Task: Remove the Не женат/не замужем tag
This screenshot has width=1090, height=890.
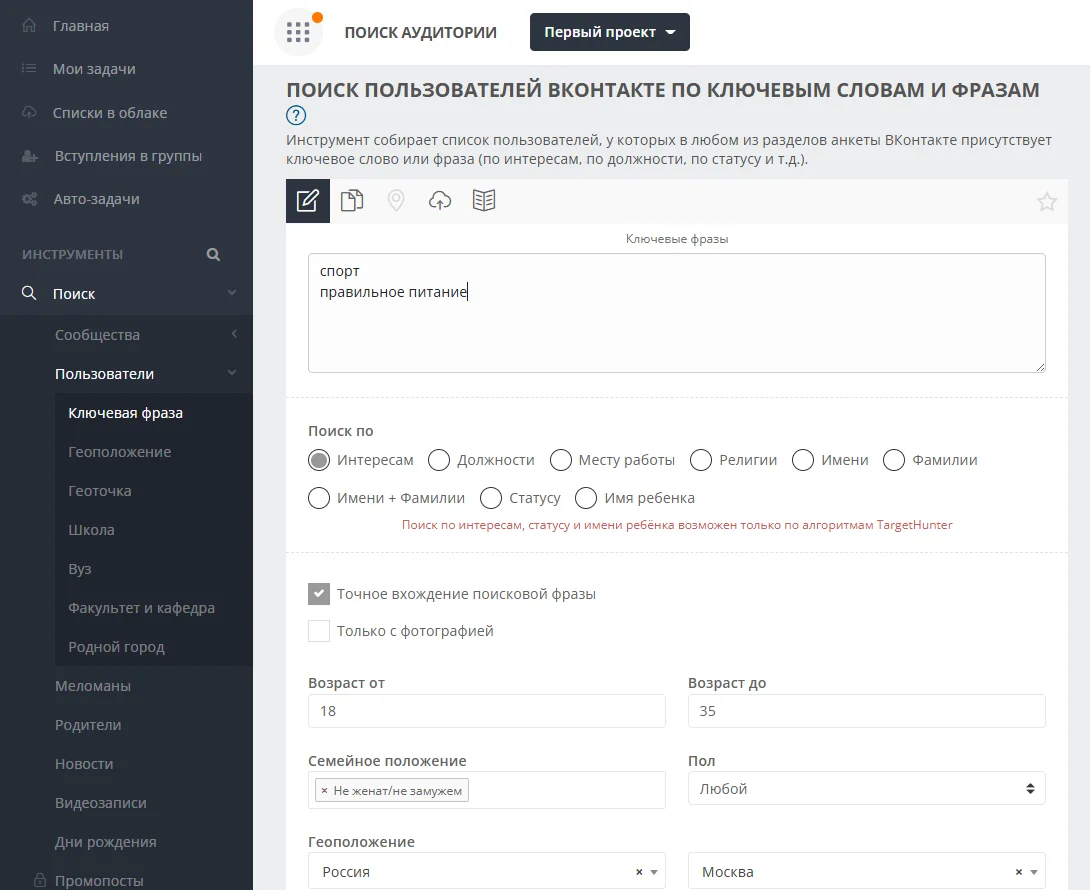Action: point(324,791)
